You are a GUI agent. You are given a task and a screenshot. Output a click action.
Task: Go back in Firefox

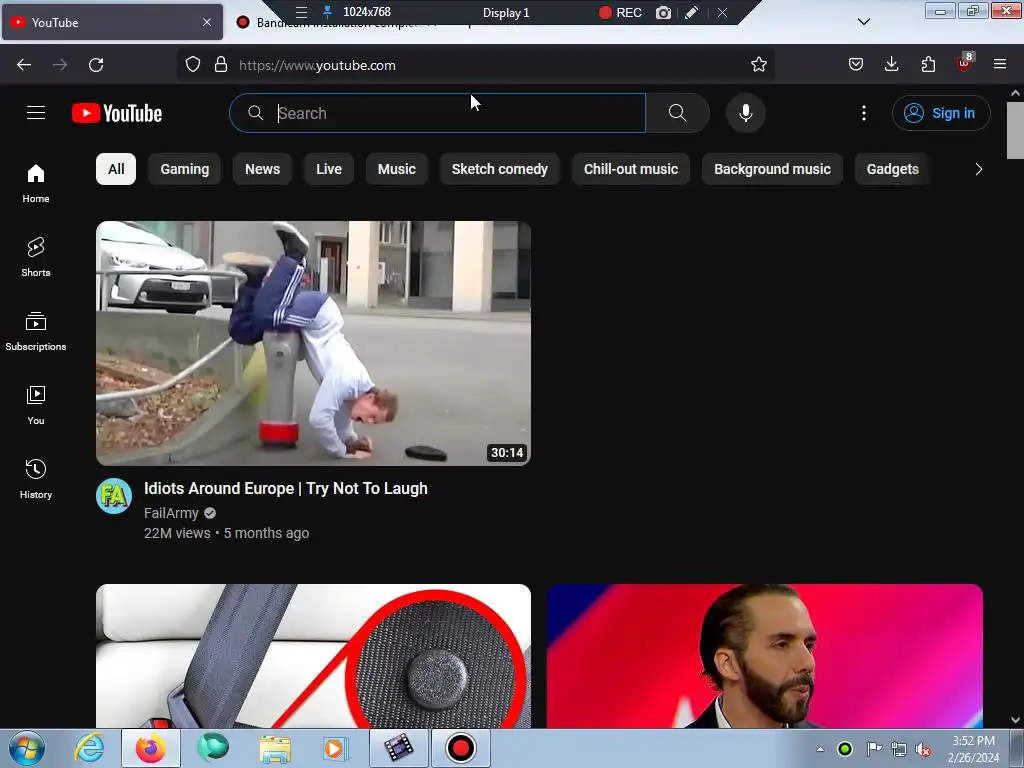click(24, 65)
